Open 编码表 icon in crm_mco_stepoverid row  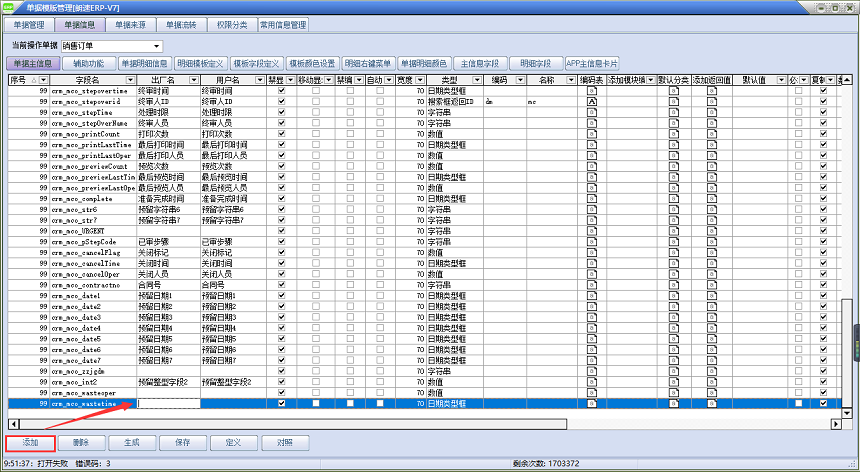[592, 102]
